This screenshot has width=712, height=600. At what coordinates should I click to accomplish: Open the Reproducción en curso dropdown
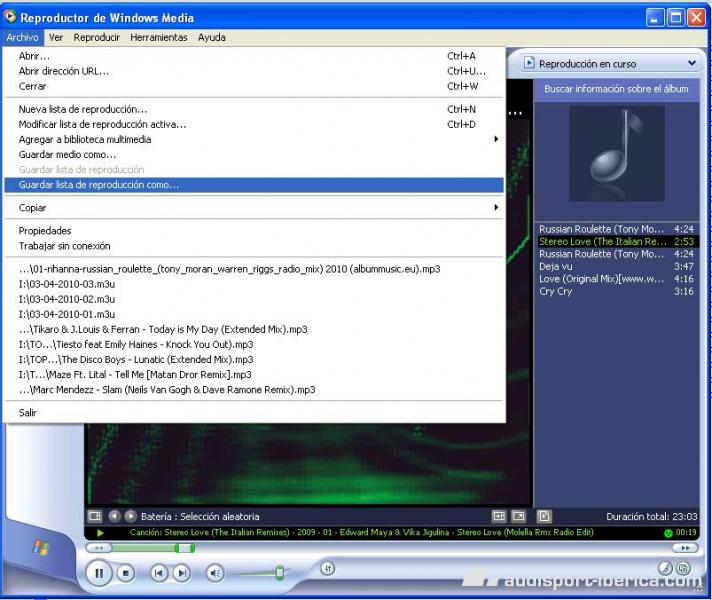coord(692,63)
